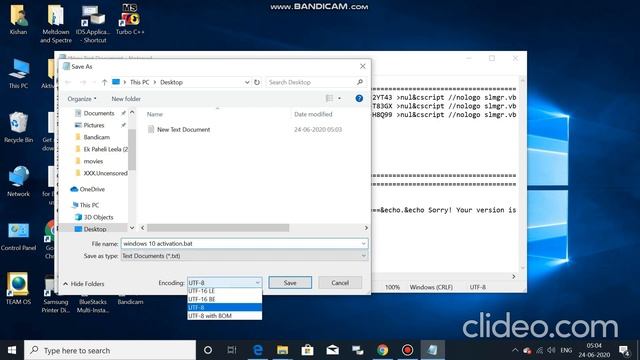Click This PC in address breadcrumb
Screen dimensions: 640x360
[x=140, y=82]
